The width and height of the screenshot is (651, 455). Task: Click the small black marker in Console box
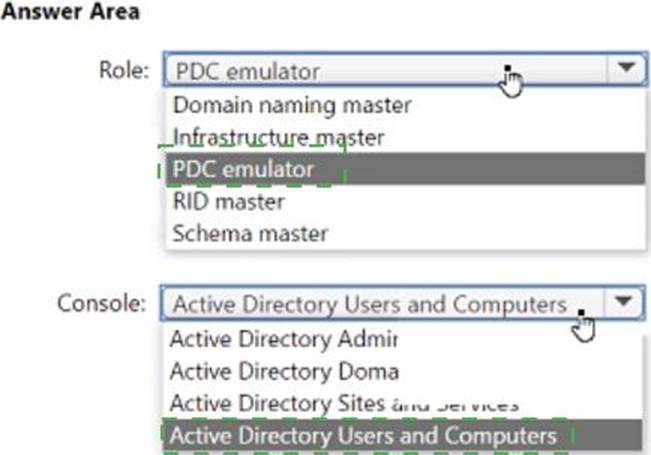pyautogui.click(x=581, y=311)
